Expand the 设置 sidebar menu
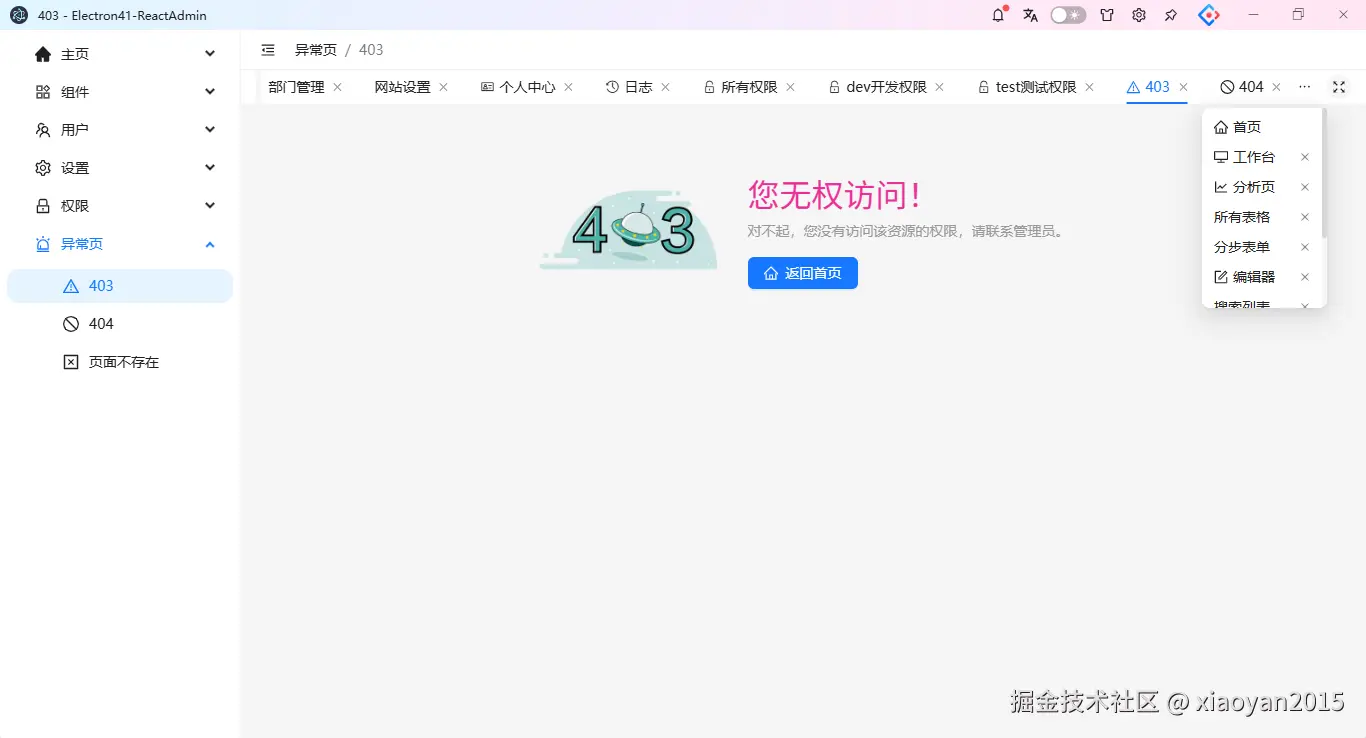The height and width of the screenshot is (738, 1366). pos(126,168)
